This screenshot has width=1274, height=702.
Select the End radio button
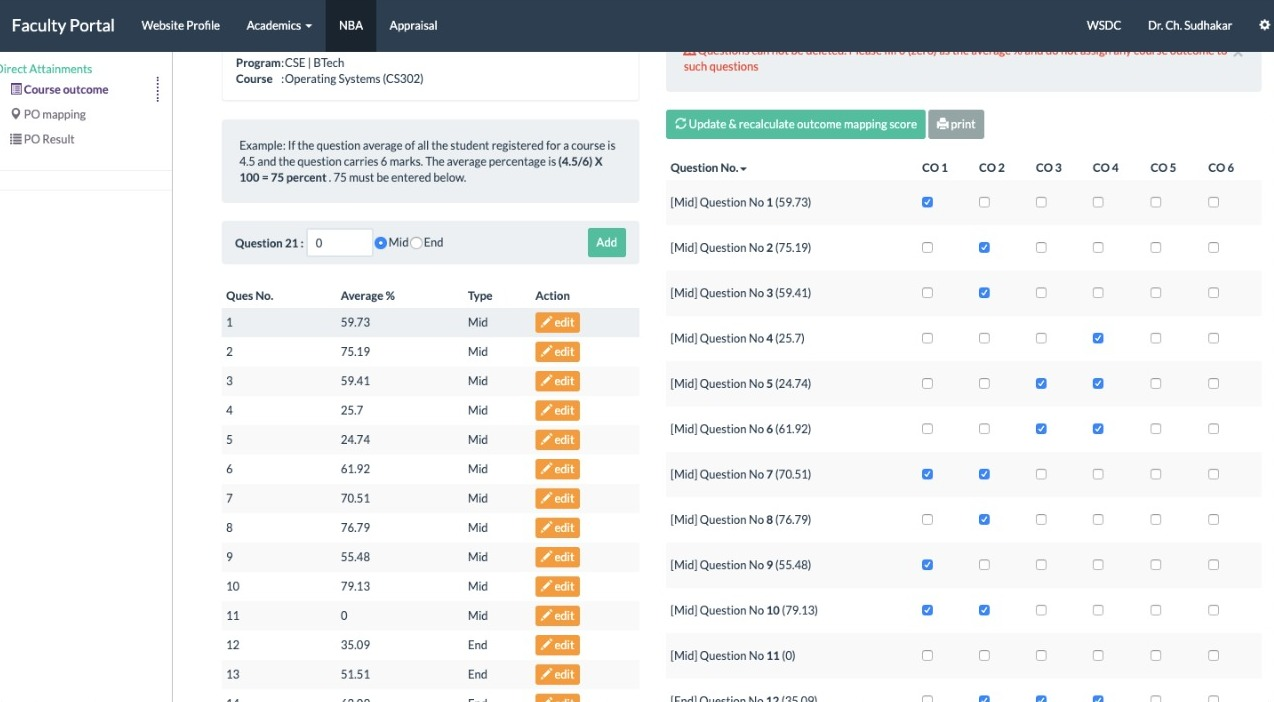(417, 242)
